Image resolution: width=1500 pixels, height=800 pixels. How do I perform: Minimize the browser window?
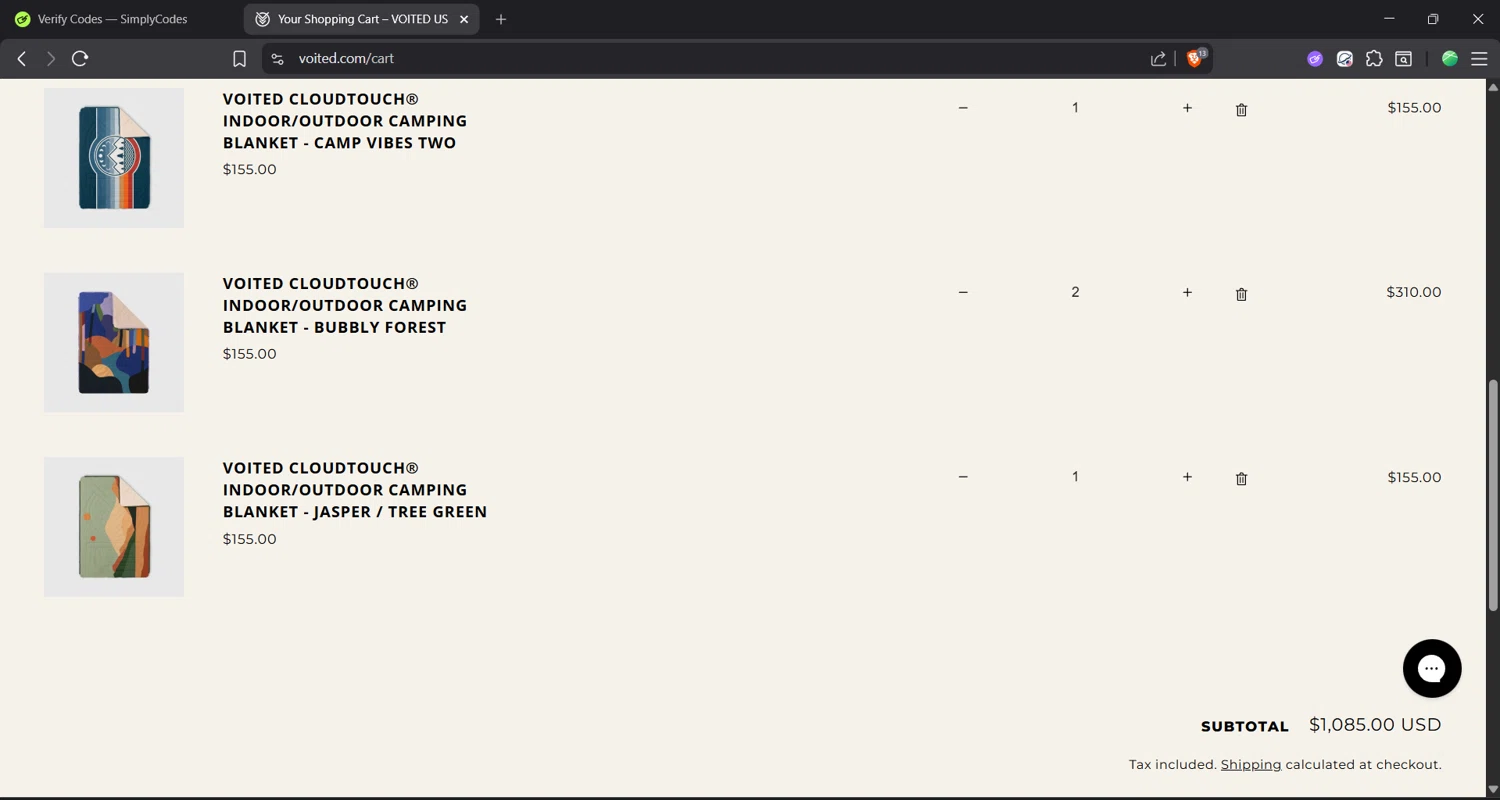coord(1389,19)
